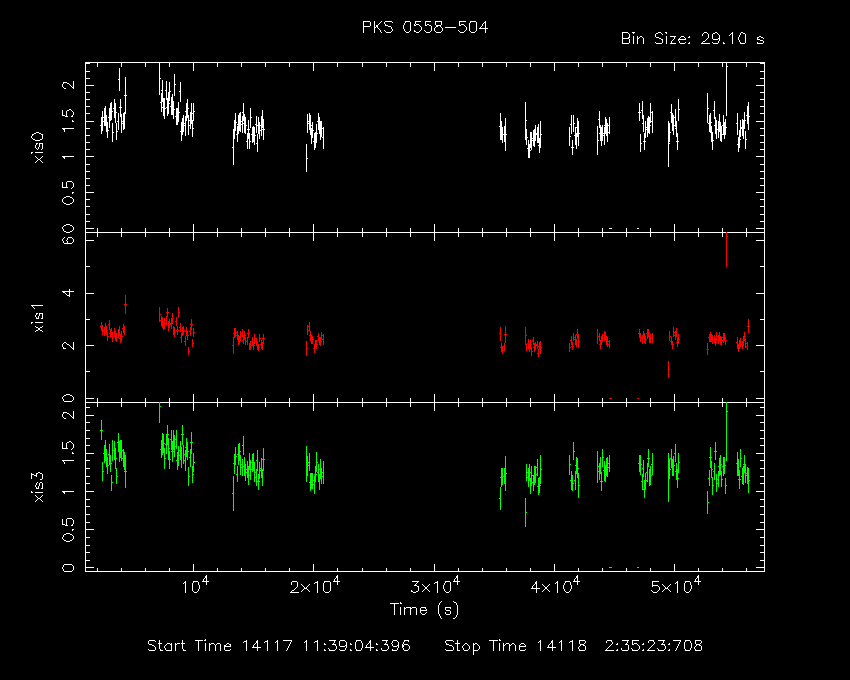Select the Stop Time 14118 2:35:23:708 text
850x680 pixels.
tap(573, 646)
